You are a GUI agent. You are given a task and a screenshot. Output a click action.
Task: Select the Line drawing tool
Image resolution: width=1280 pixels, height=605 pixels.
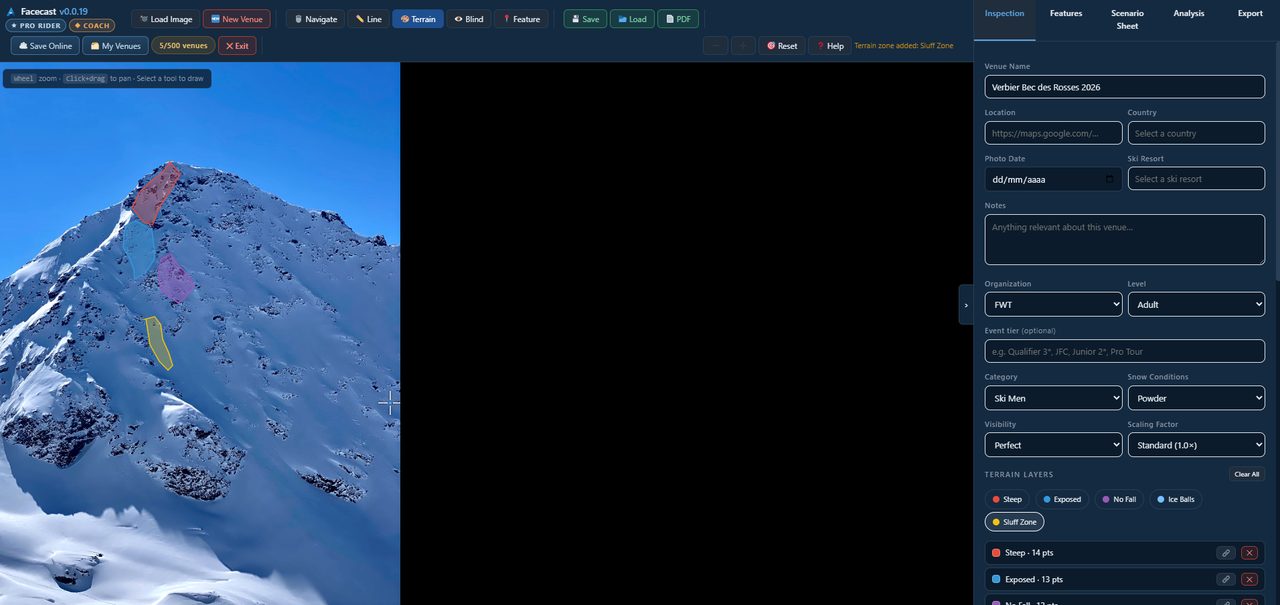pyautogui.click(x=368, y=19)
